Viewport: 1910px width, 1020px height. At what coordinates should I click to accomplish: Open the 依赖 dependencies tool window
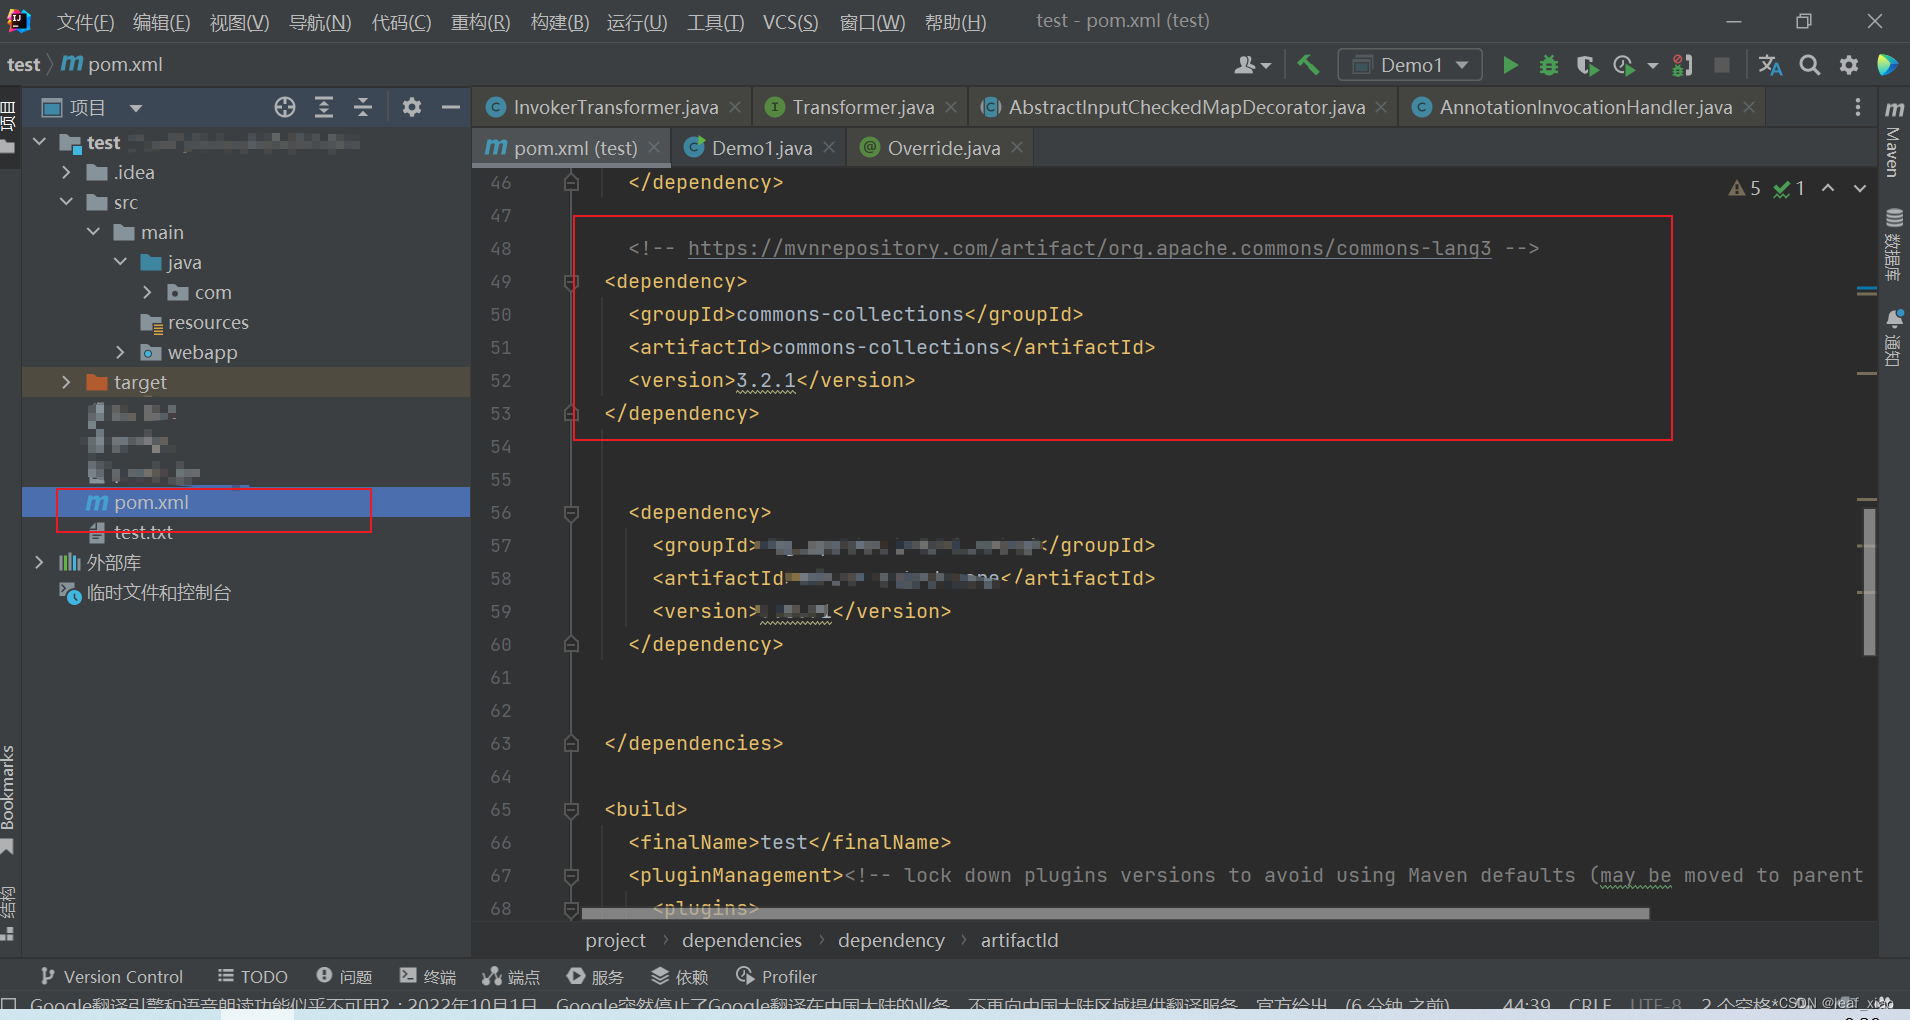pyautogui.click(x=680, y=977)
